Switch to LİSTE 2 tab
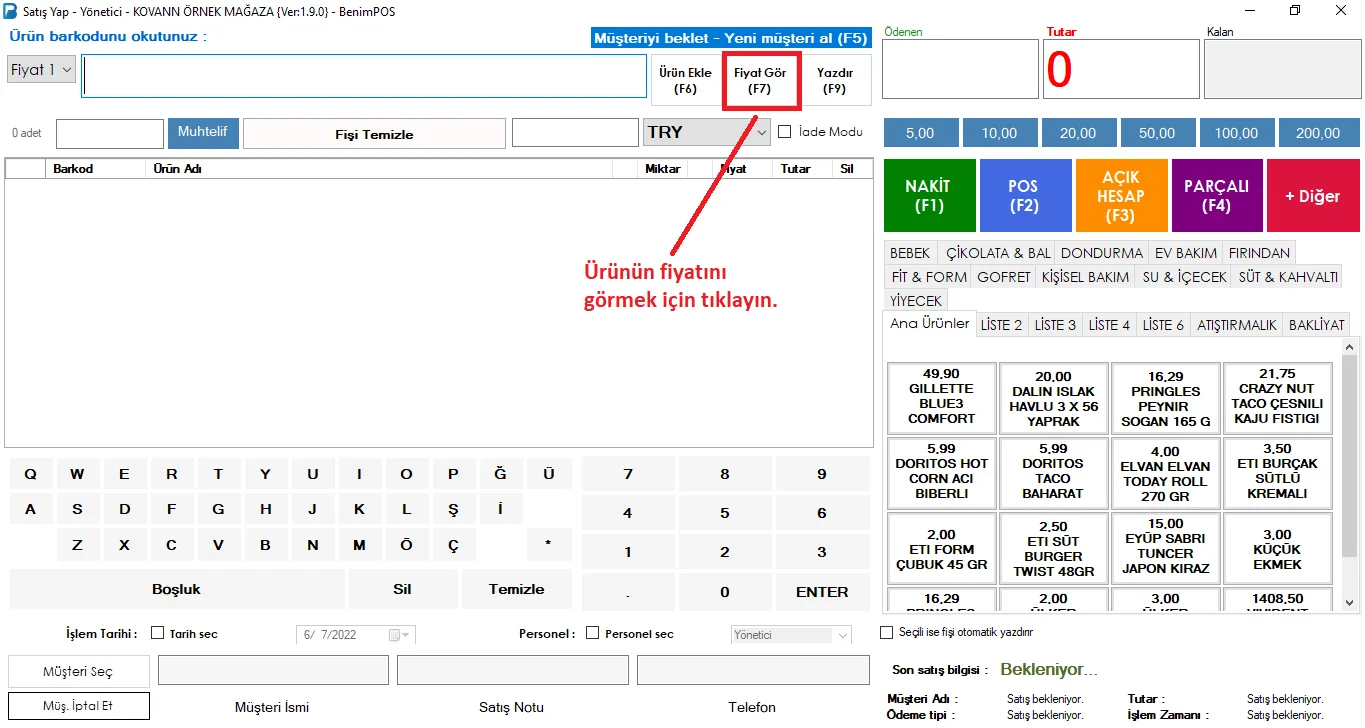The height and width of the screenshot is (728, 1365). point(1002,325)
